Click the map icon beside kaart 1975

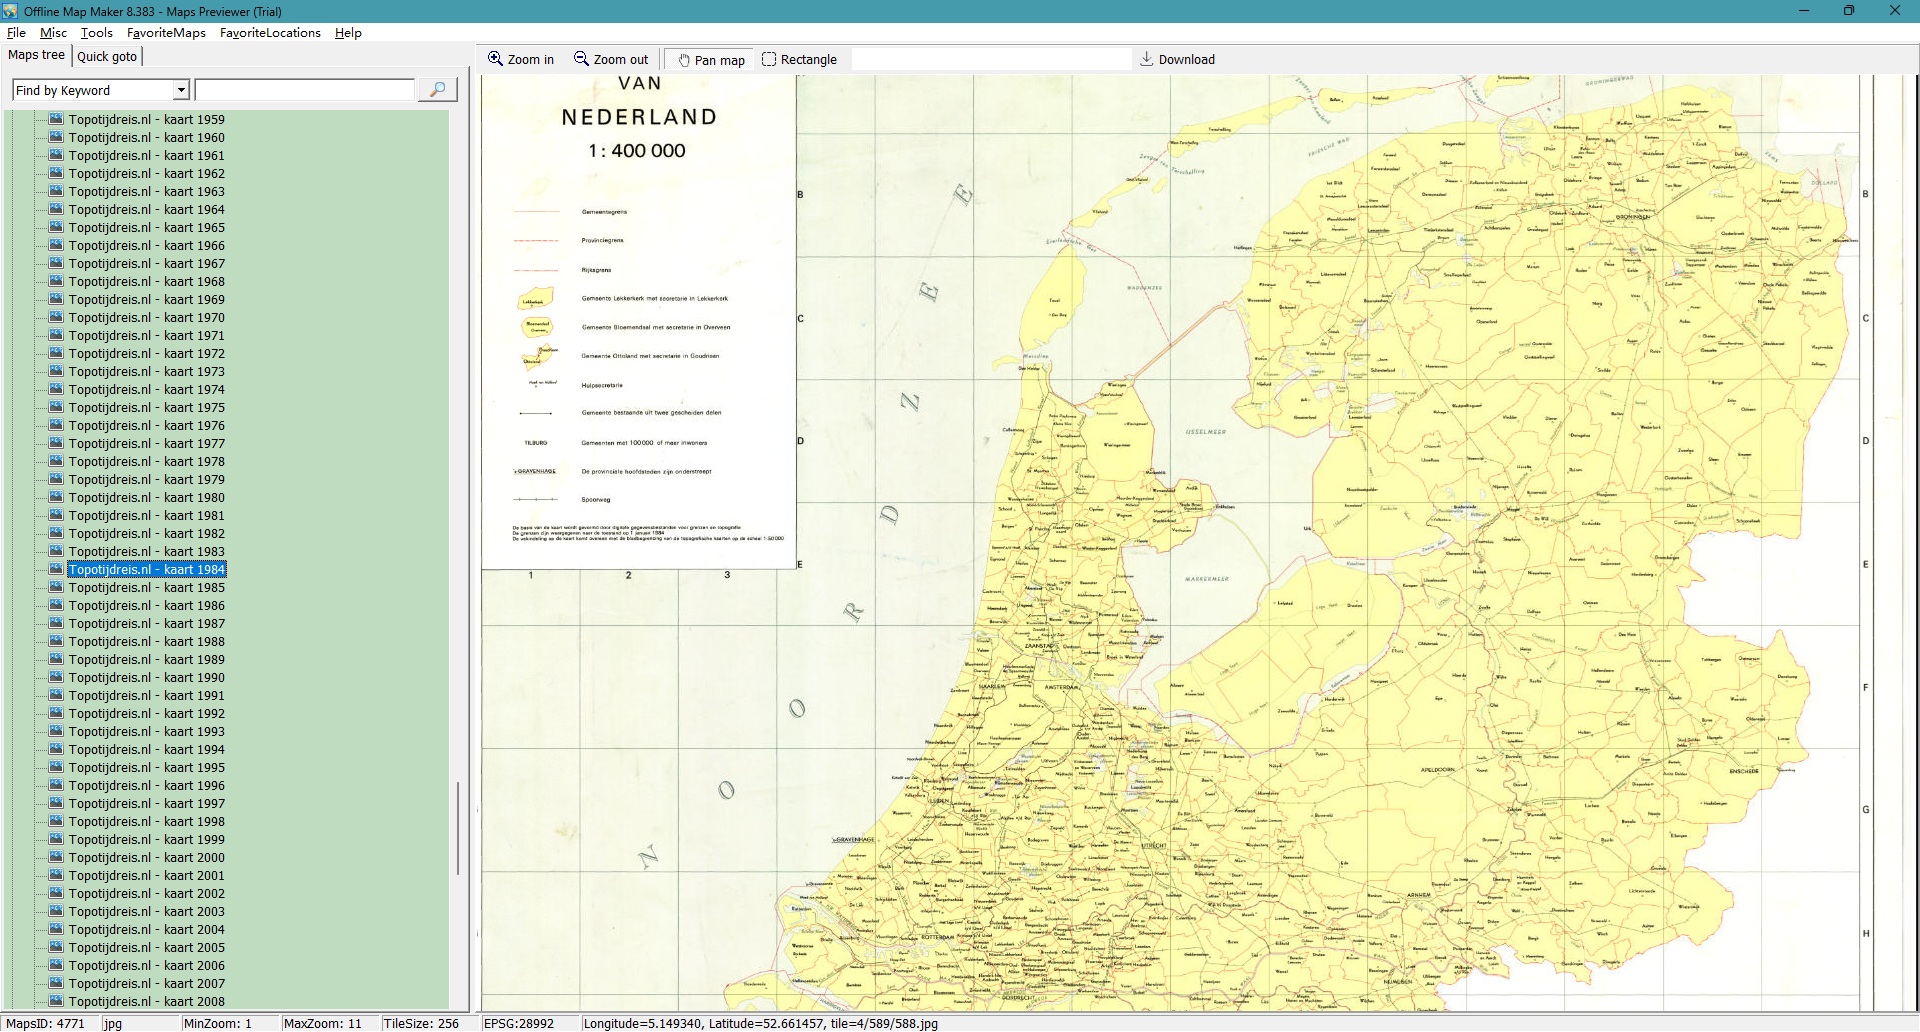(x=56, y=407)
